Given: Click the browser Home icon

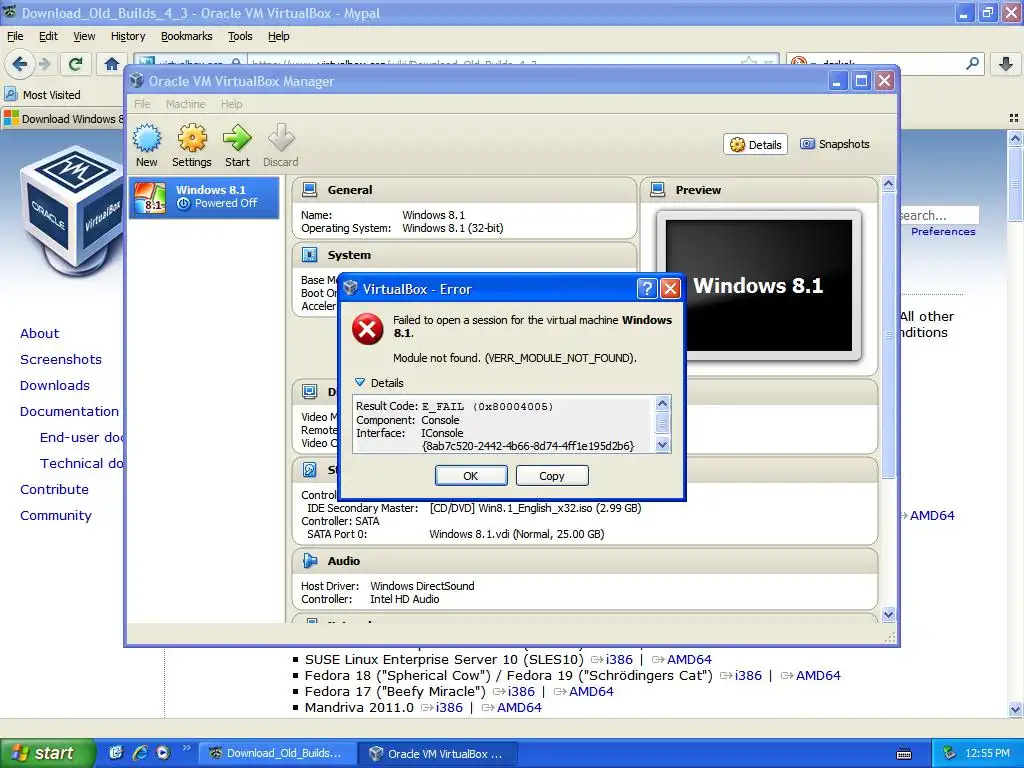Looking at the screenshot, I should [112, 64].
